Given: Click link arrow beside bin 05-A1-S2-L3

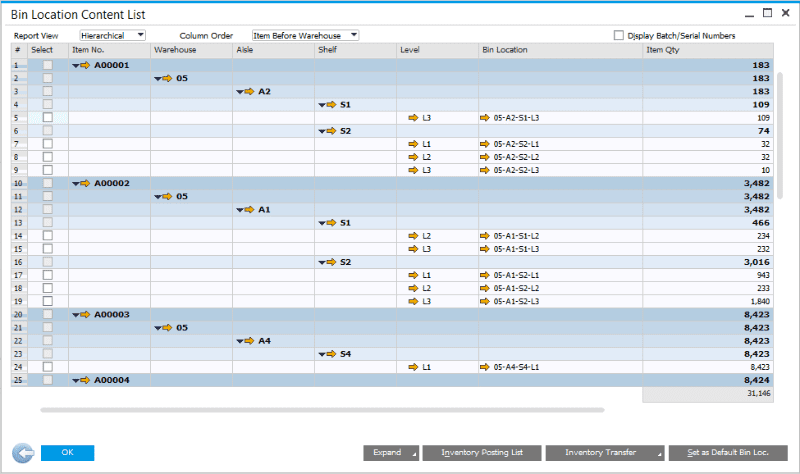Looking at the screenshot, I should (x=485, y=301).
